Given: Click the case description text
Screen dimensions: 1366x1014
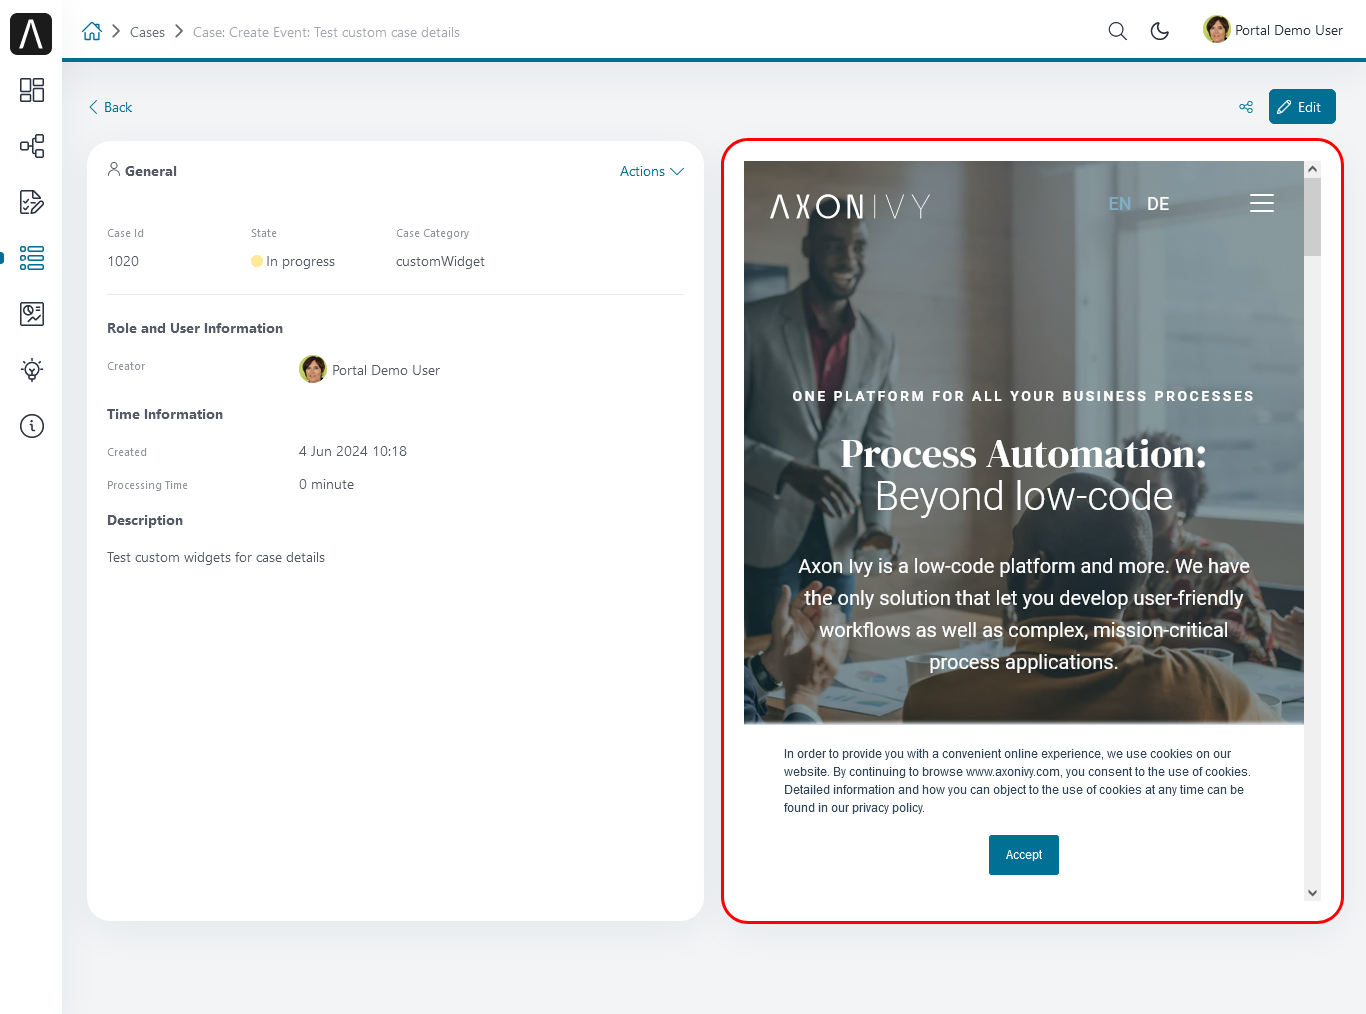Looking at the screenshot, I should (x=216, y=557).
